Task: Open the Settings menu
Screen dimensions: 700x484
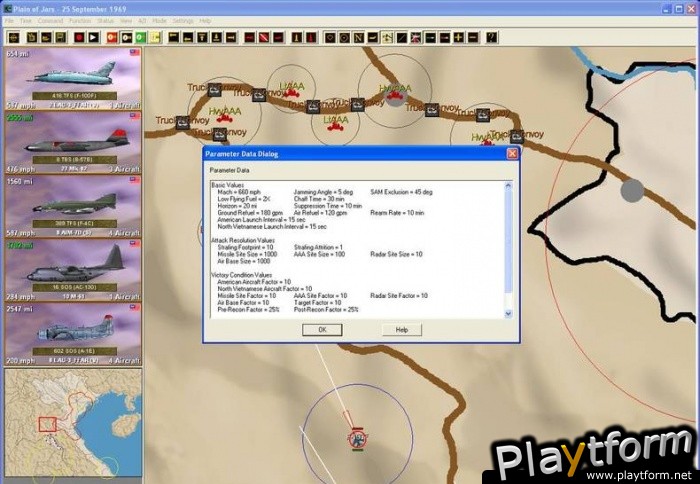Action: point(183,21)
